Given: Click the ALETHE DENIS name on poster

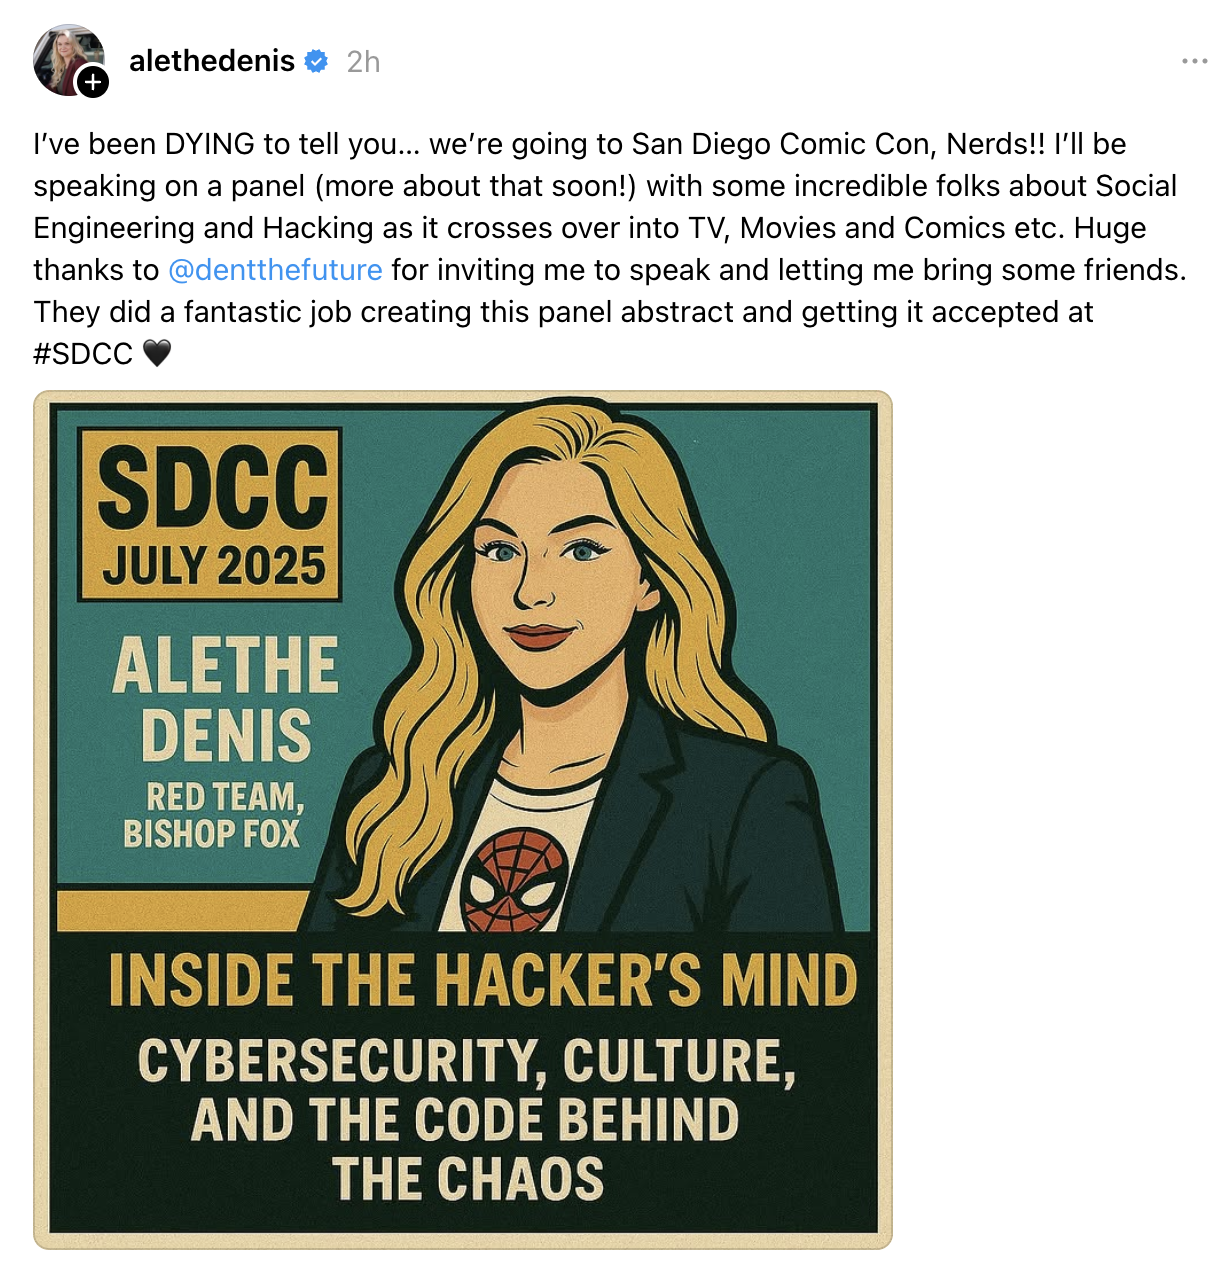Looking at the screenshot, I should (x=226, y=699).
